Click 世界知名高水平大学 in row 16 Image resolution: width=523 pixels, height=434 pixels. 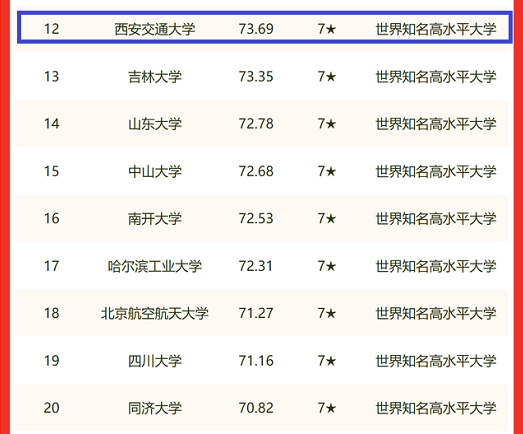(x=436, y=219)
